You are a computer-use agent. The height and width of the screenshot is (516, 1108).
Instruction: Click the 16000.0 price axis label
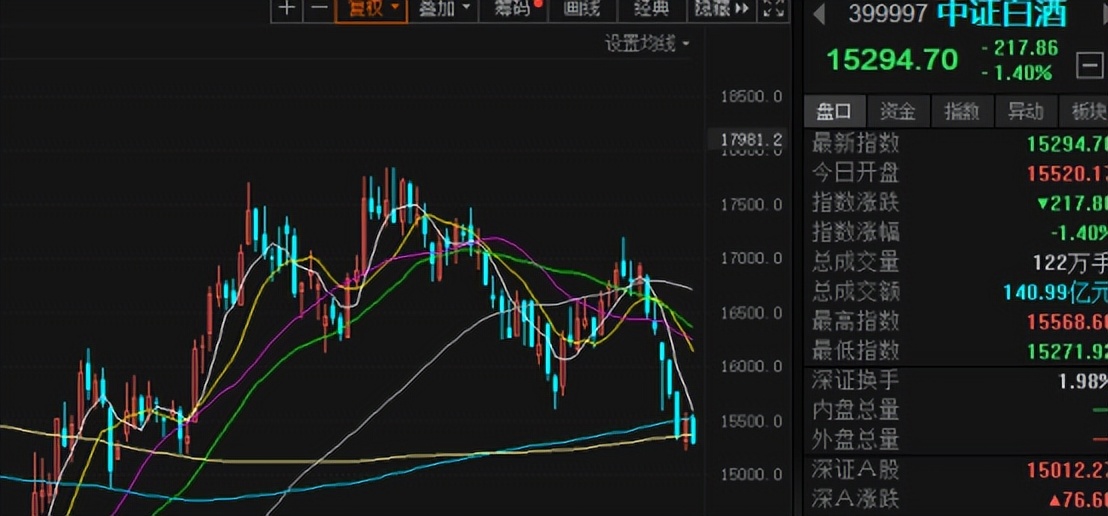pyautogui.click(x=752, y=367)
